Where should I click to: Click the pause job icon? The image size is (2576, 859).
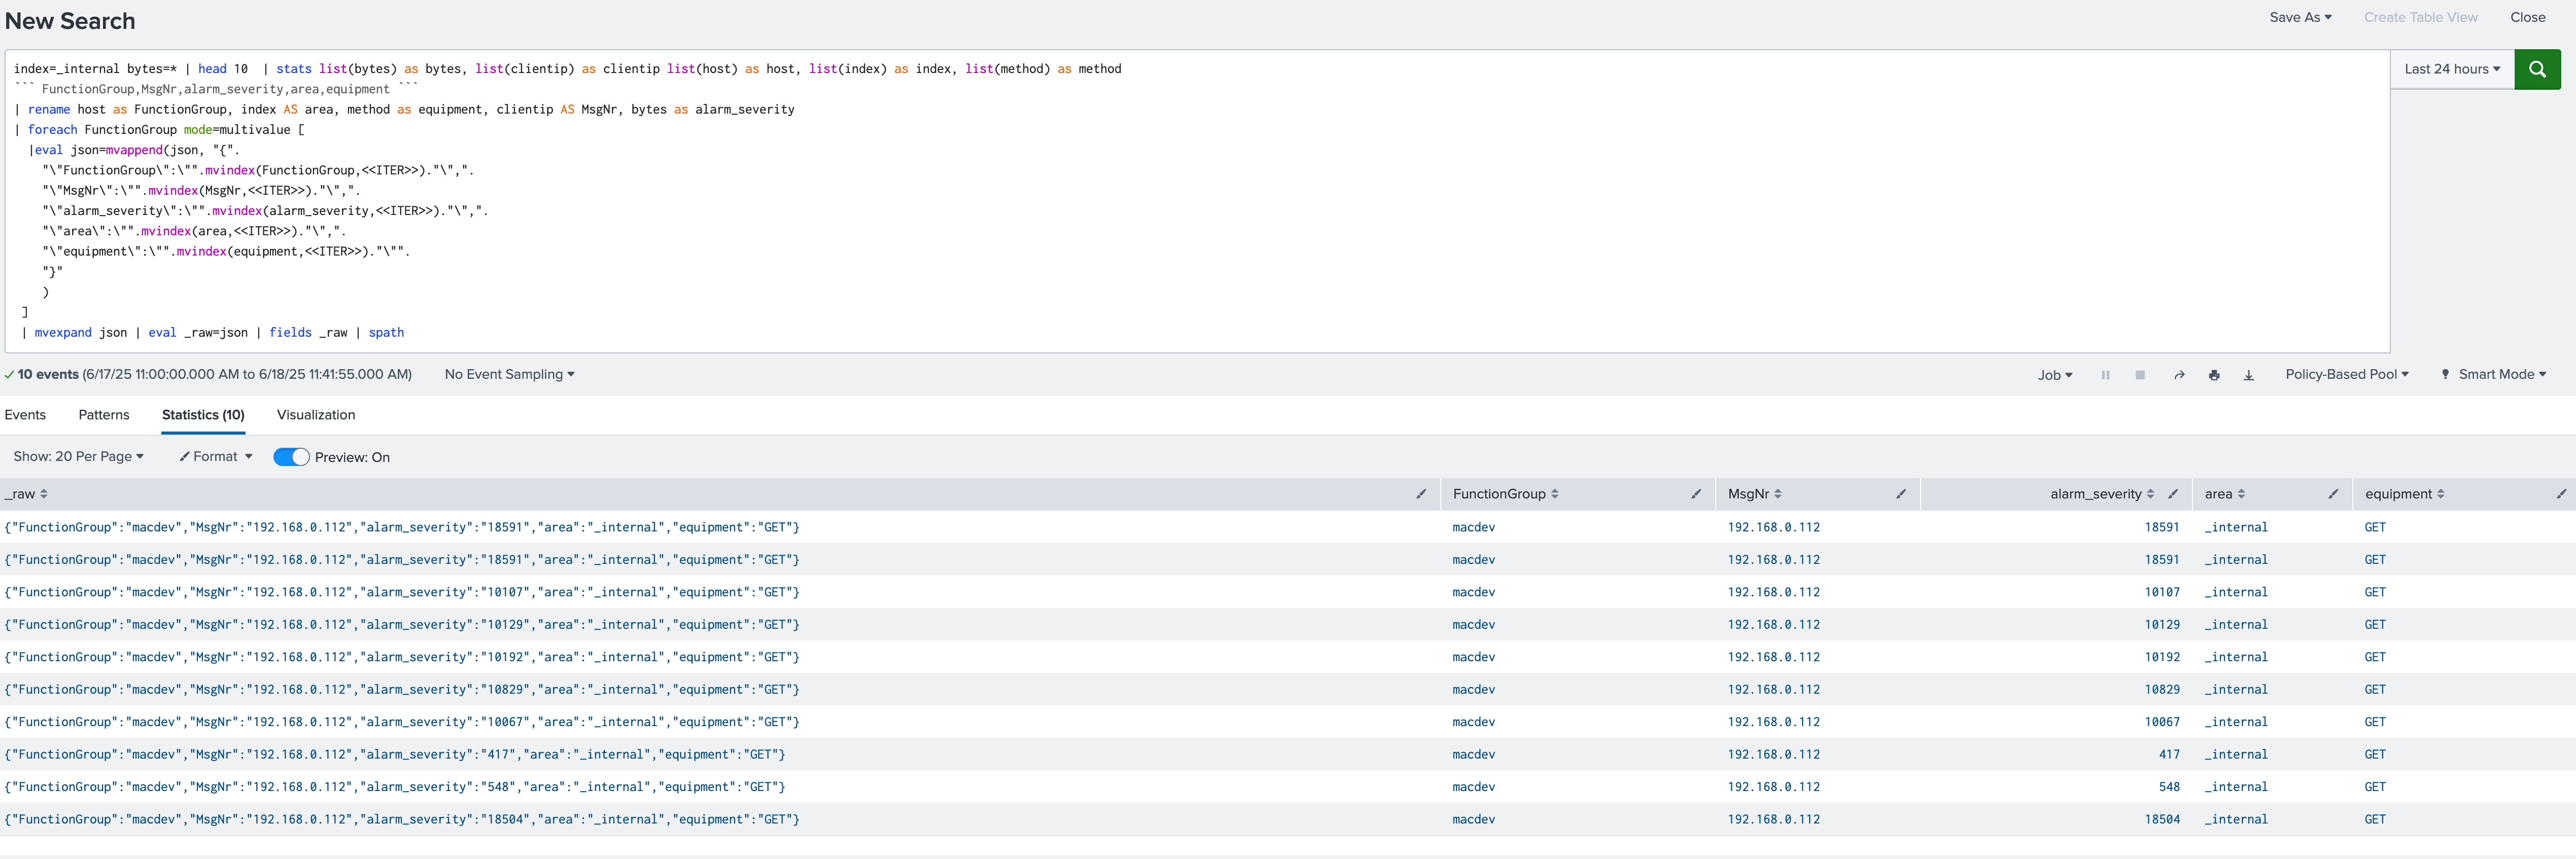pyautogui.click(x=2105, y=375)
